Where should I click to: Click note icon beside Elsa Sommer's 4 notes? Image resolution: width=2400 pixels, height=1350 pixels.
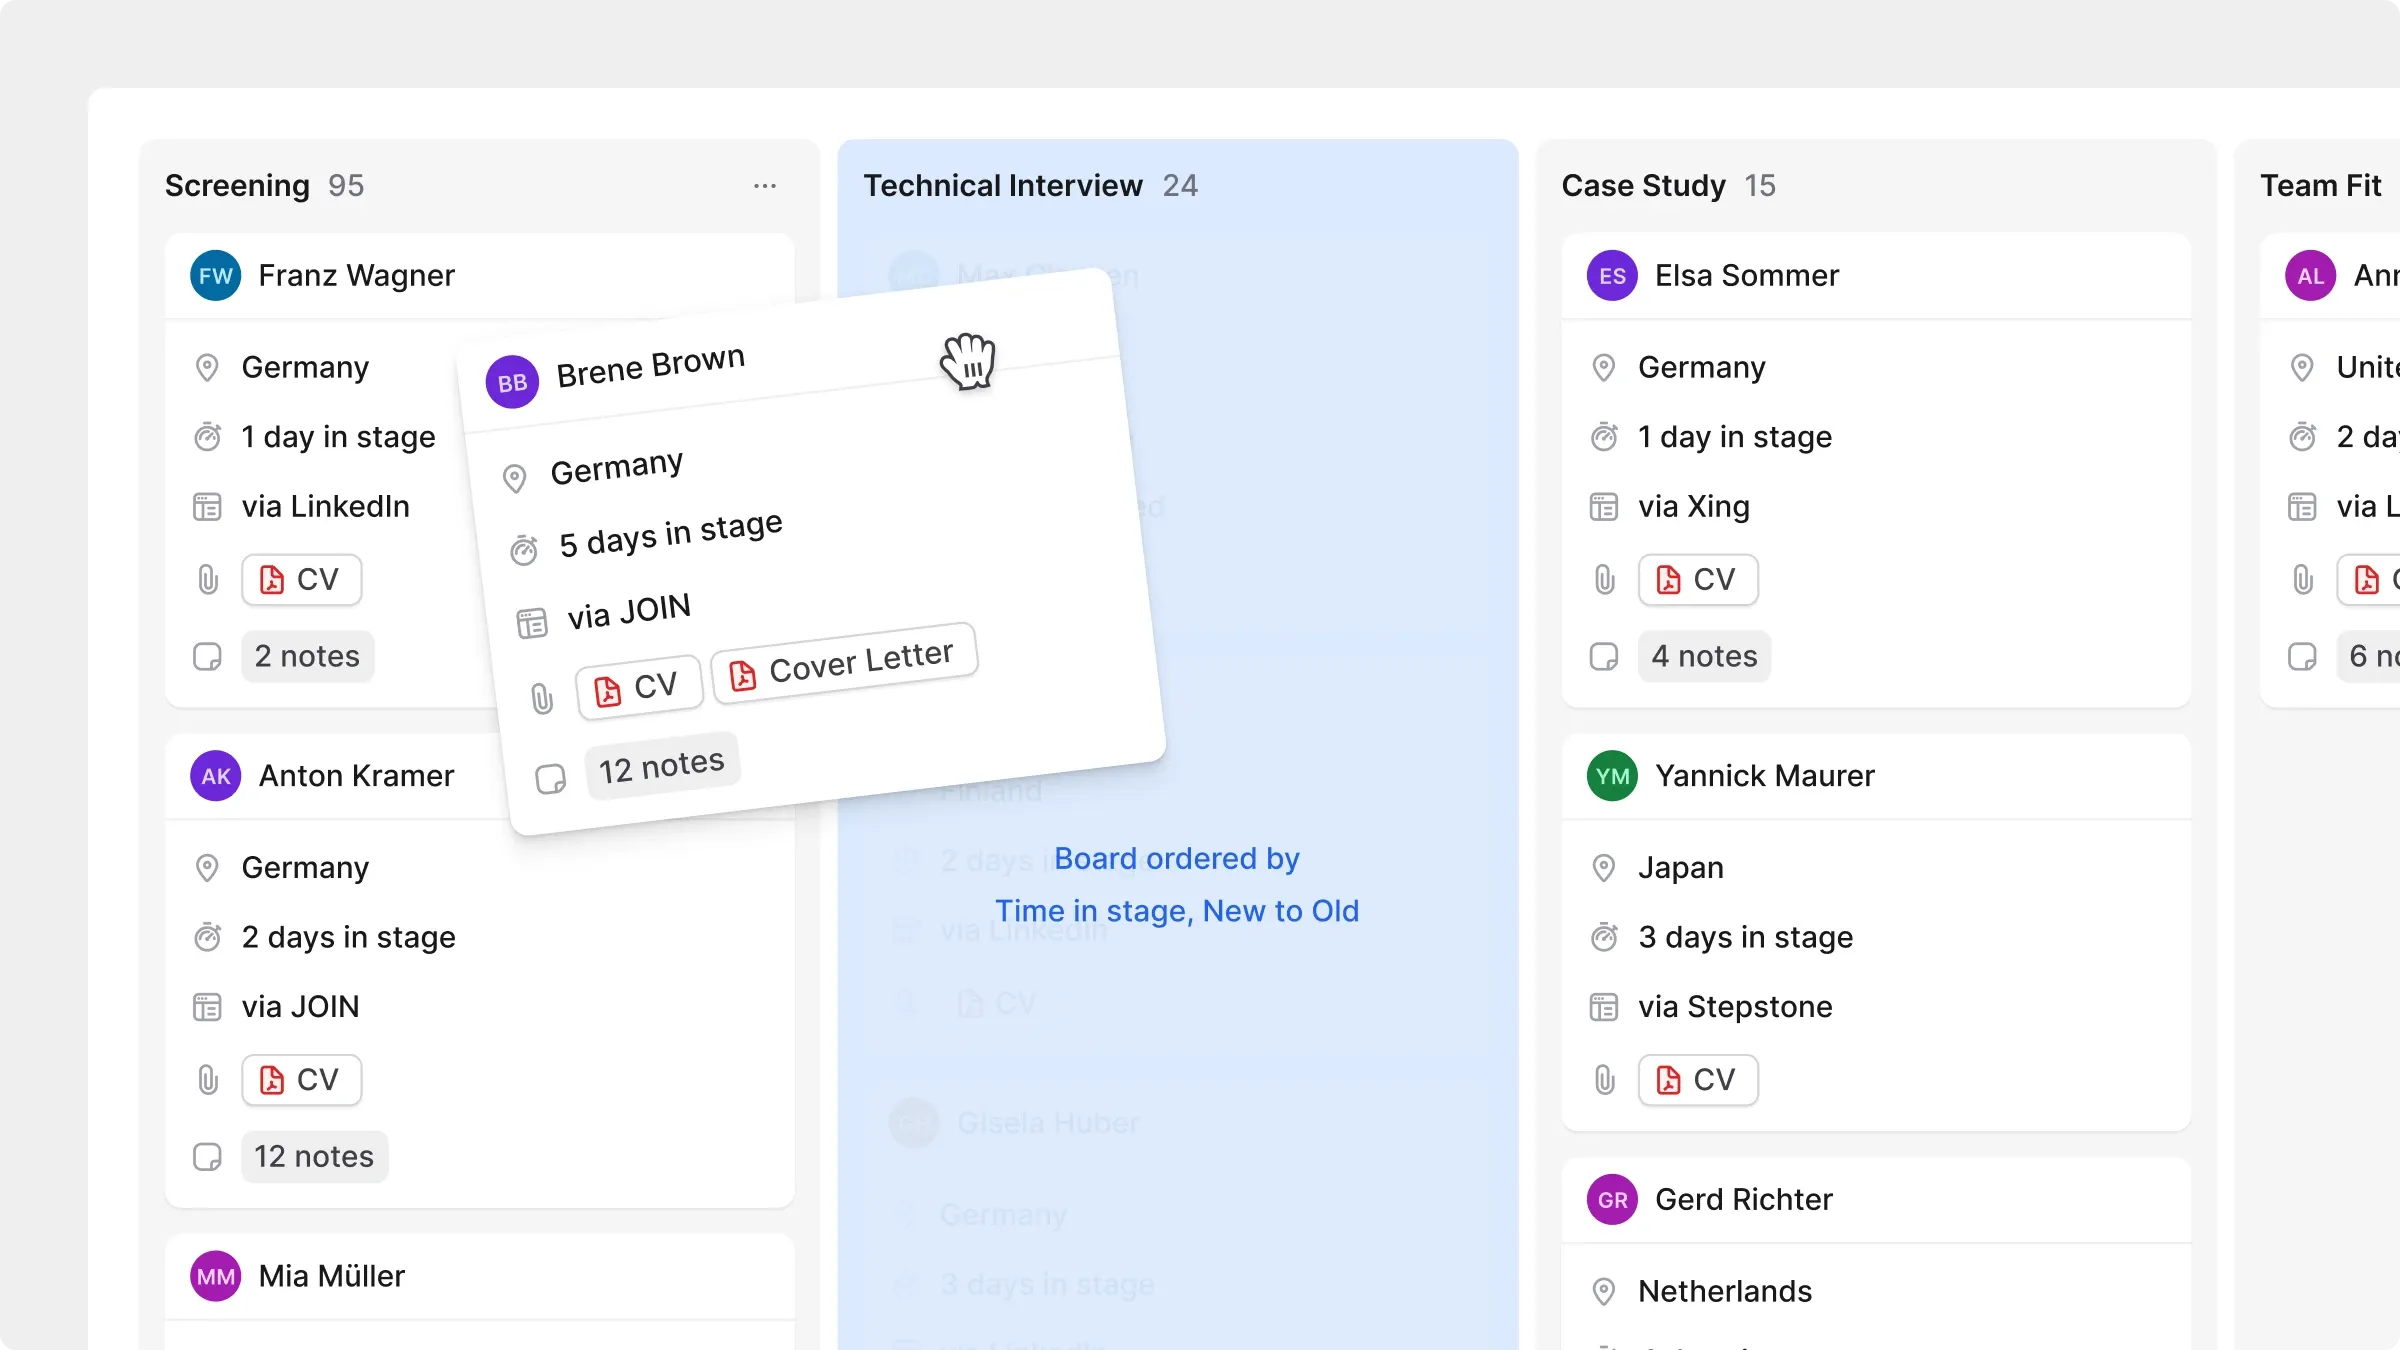pos(1604,657)
